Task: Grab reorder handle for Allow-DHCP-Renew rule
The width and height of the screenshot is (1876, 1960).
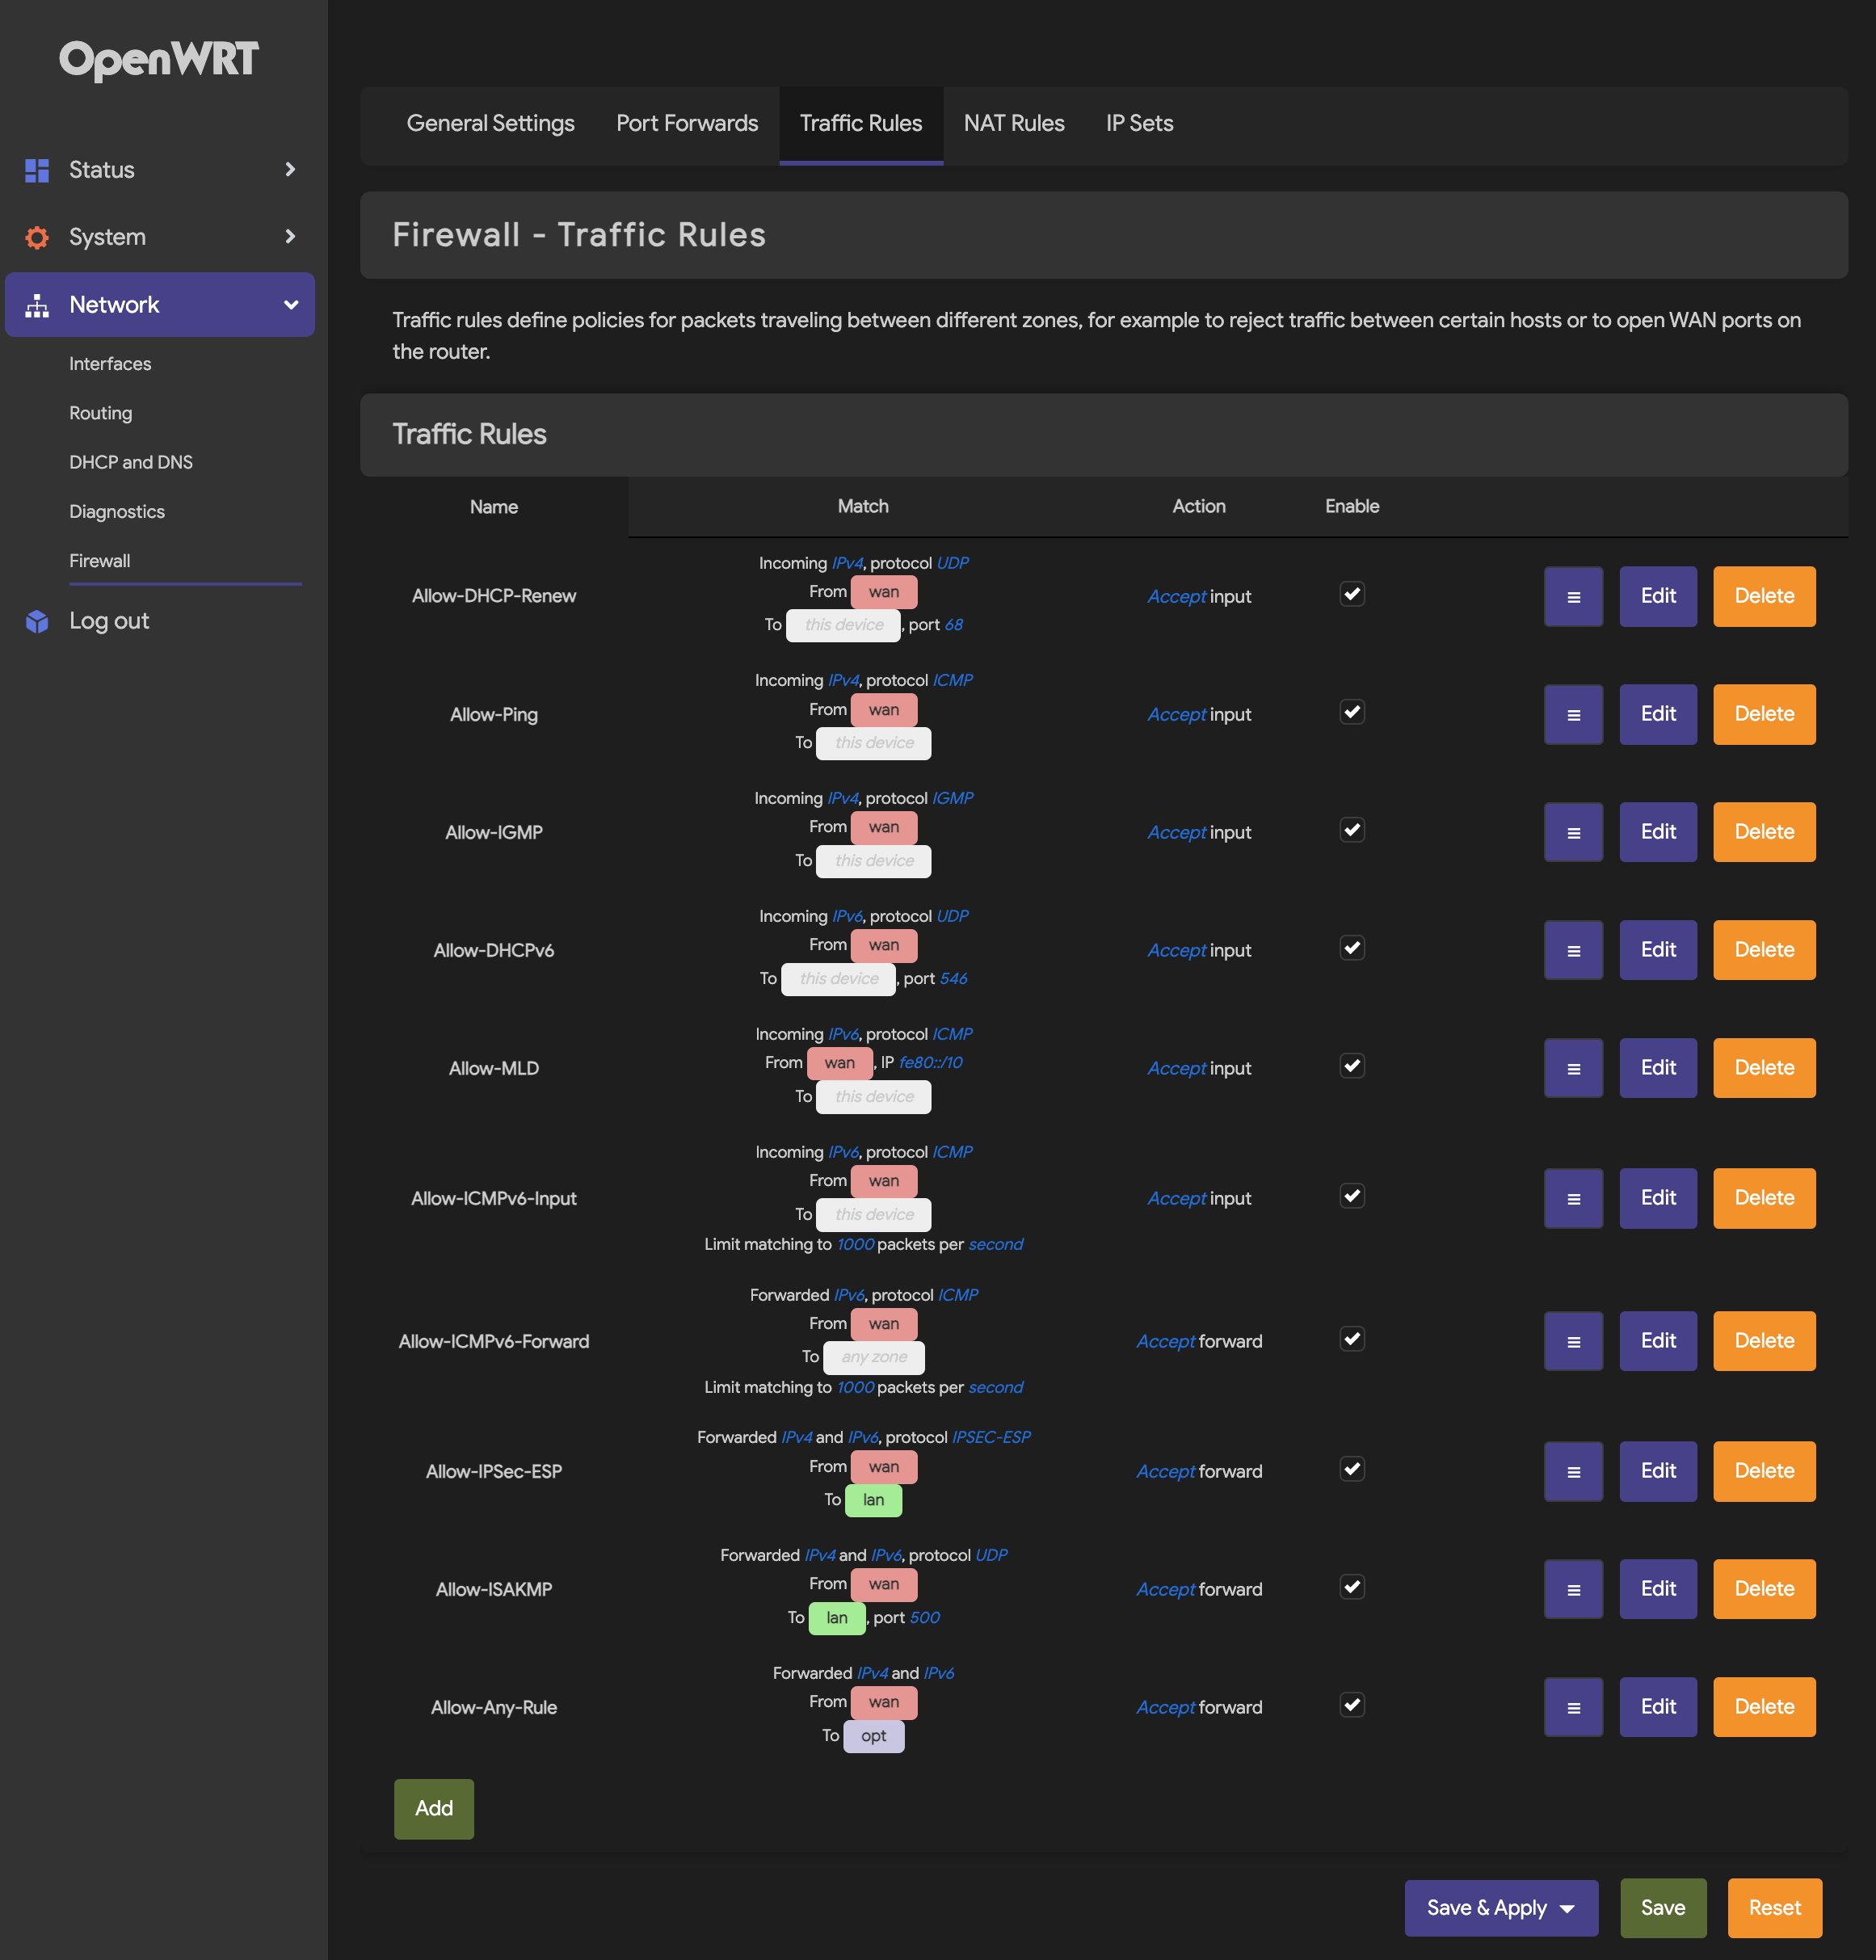Action: pyautogui.click(x=1573, y=596)
